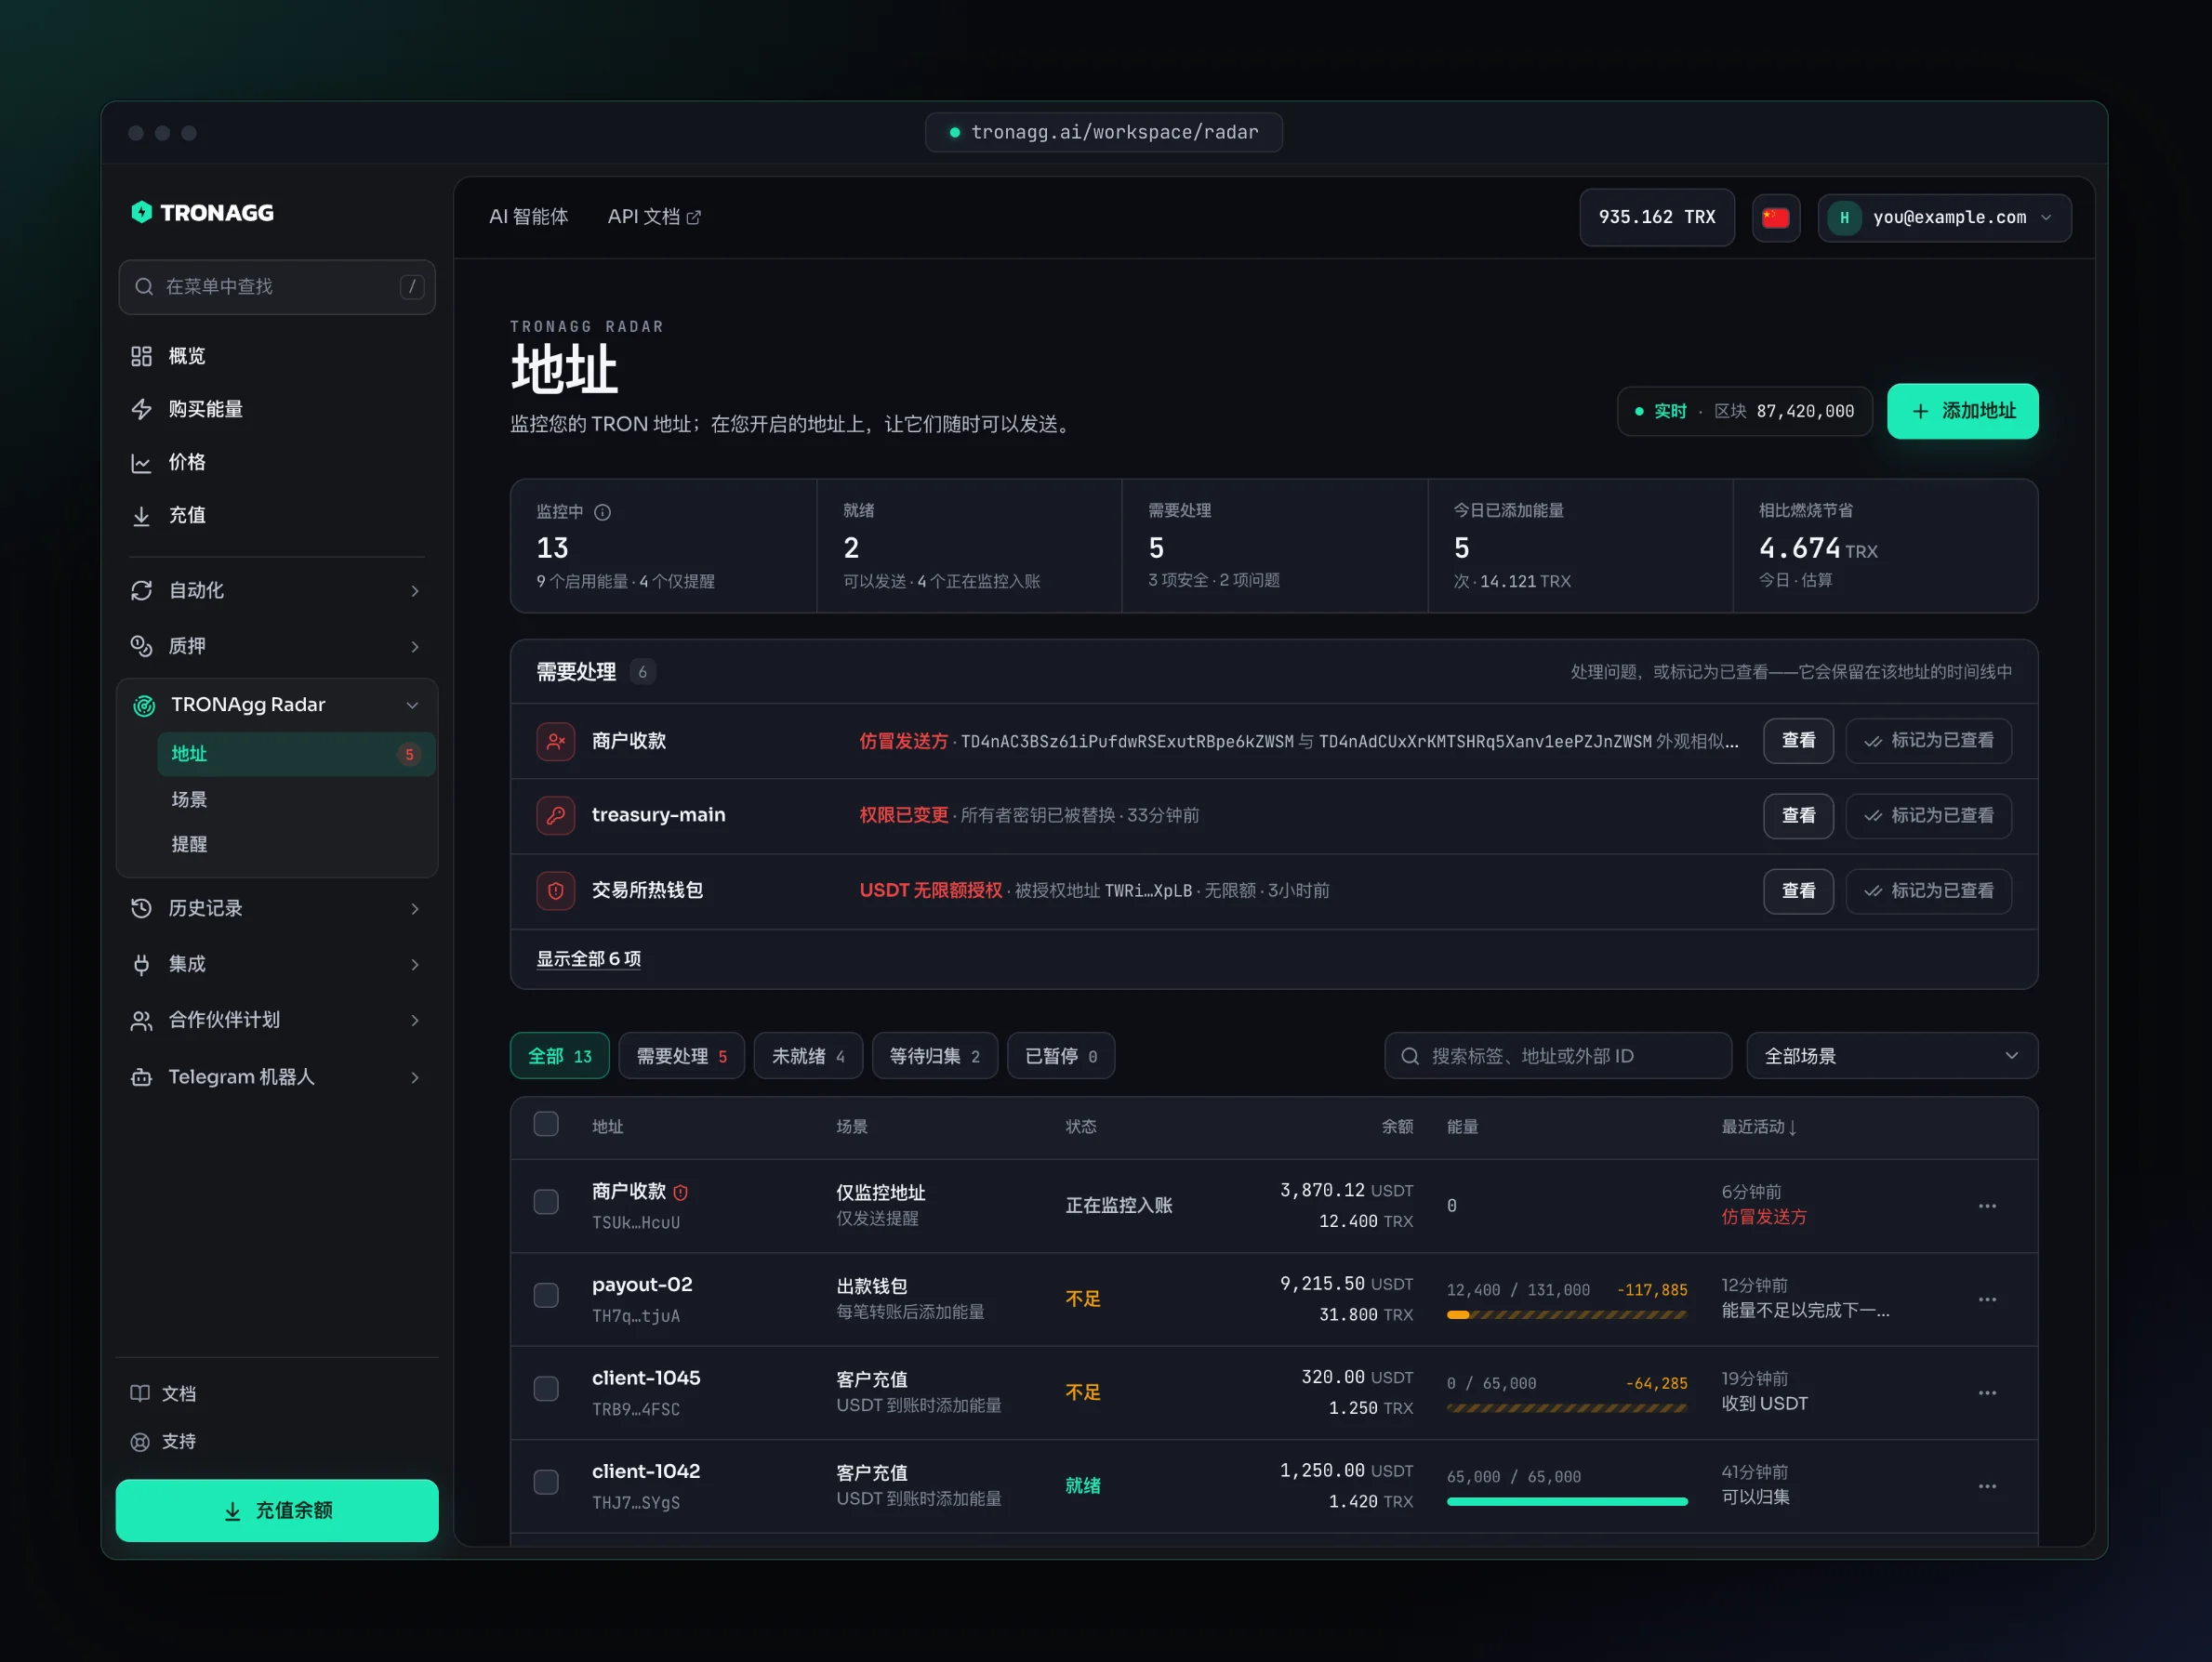Click the 添加地址 button
Viewport: 2212px width, 1662px height.
coord(1962,411)
